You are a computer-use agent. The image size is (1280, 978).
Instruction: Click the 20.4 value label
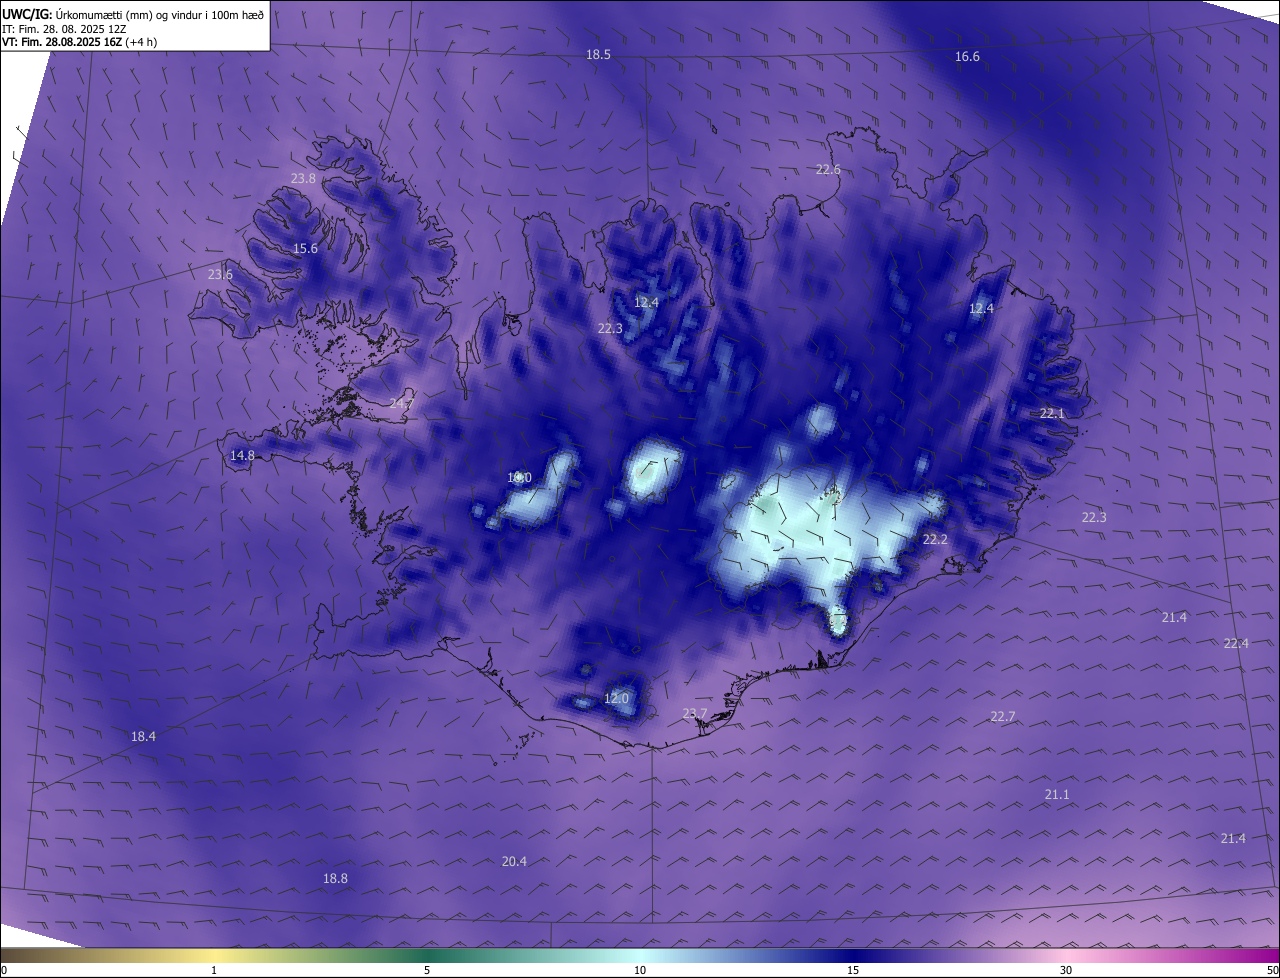tap(514, 862)
